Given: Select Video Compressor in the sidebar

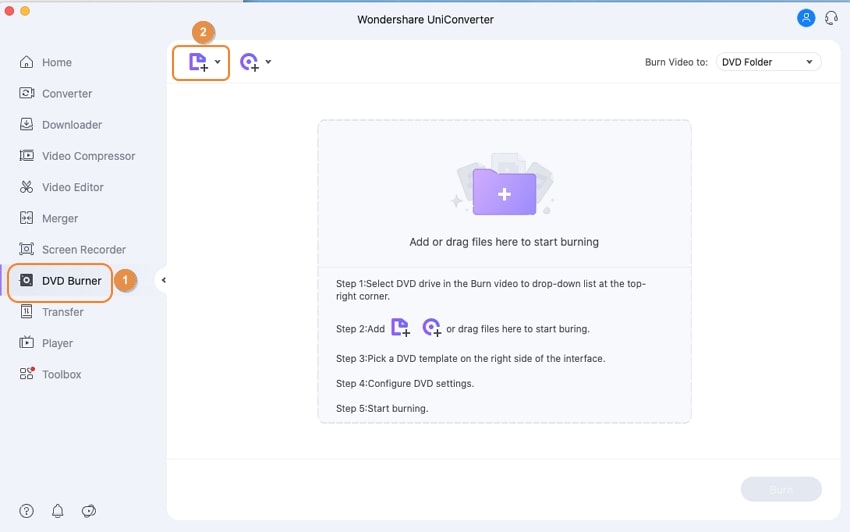Looking at the screenshot, I should pos(89,156).
